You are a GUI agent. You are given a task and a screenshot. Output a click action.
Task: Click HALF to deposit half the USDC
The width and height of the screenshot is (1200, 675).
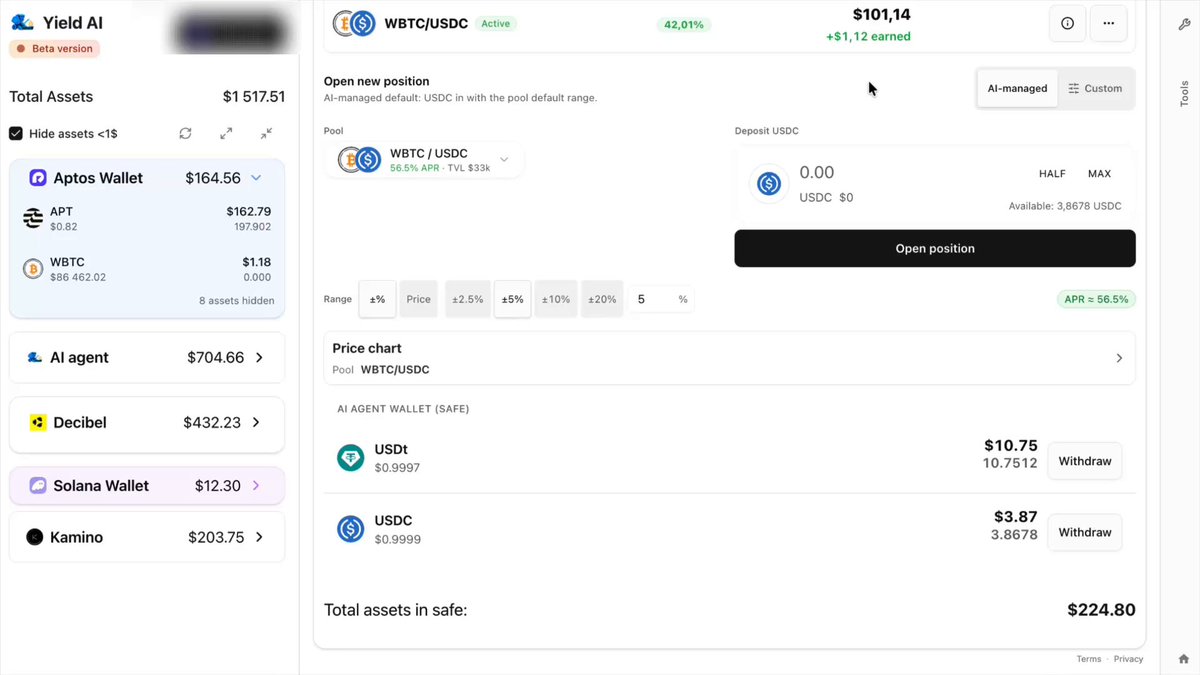tap(1052, 174)
